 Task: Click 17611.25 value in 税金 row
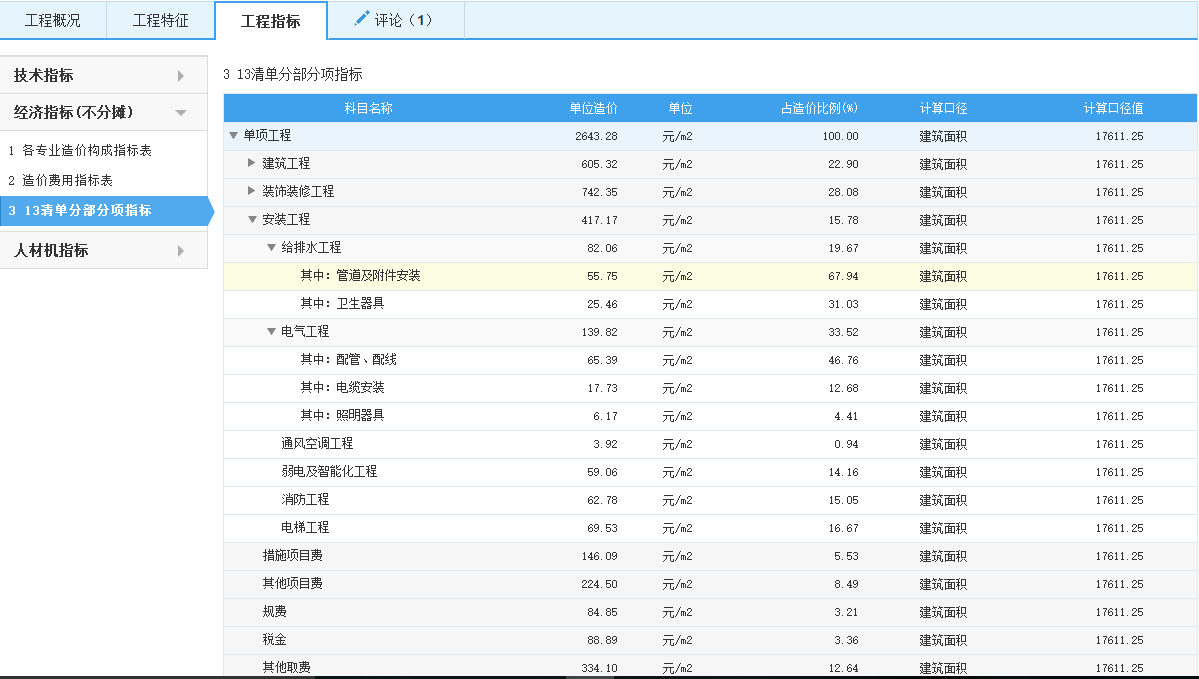[1119, 641]
